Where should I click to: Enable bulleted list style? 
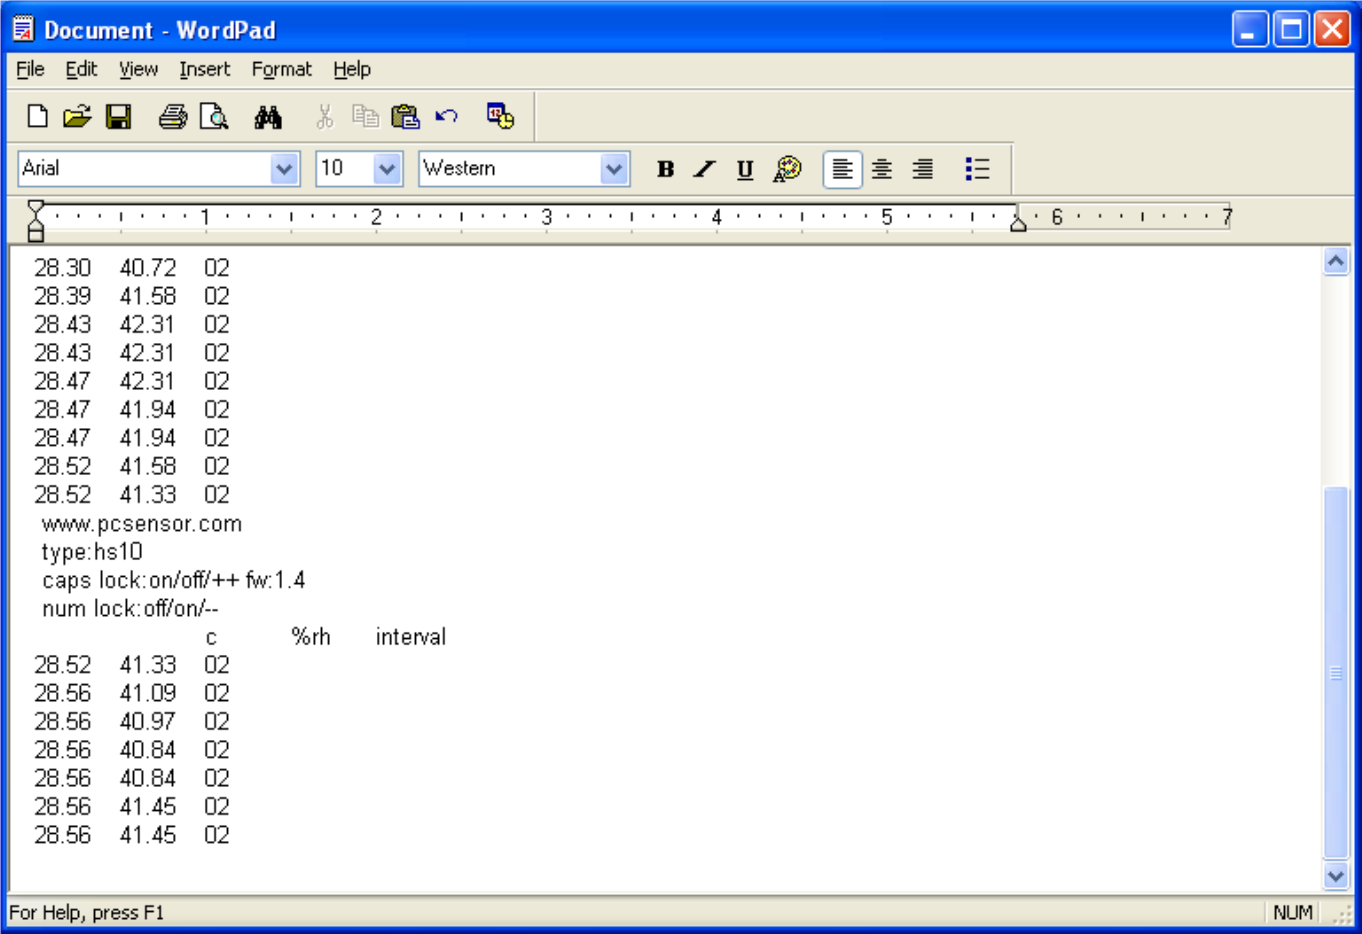tap(977, 169)
